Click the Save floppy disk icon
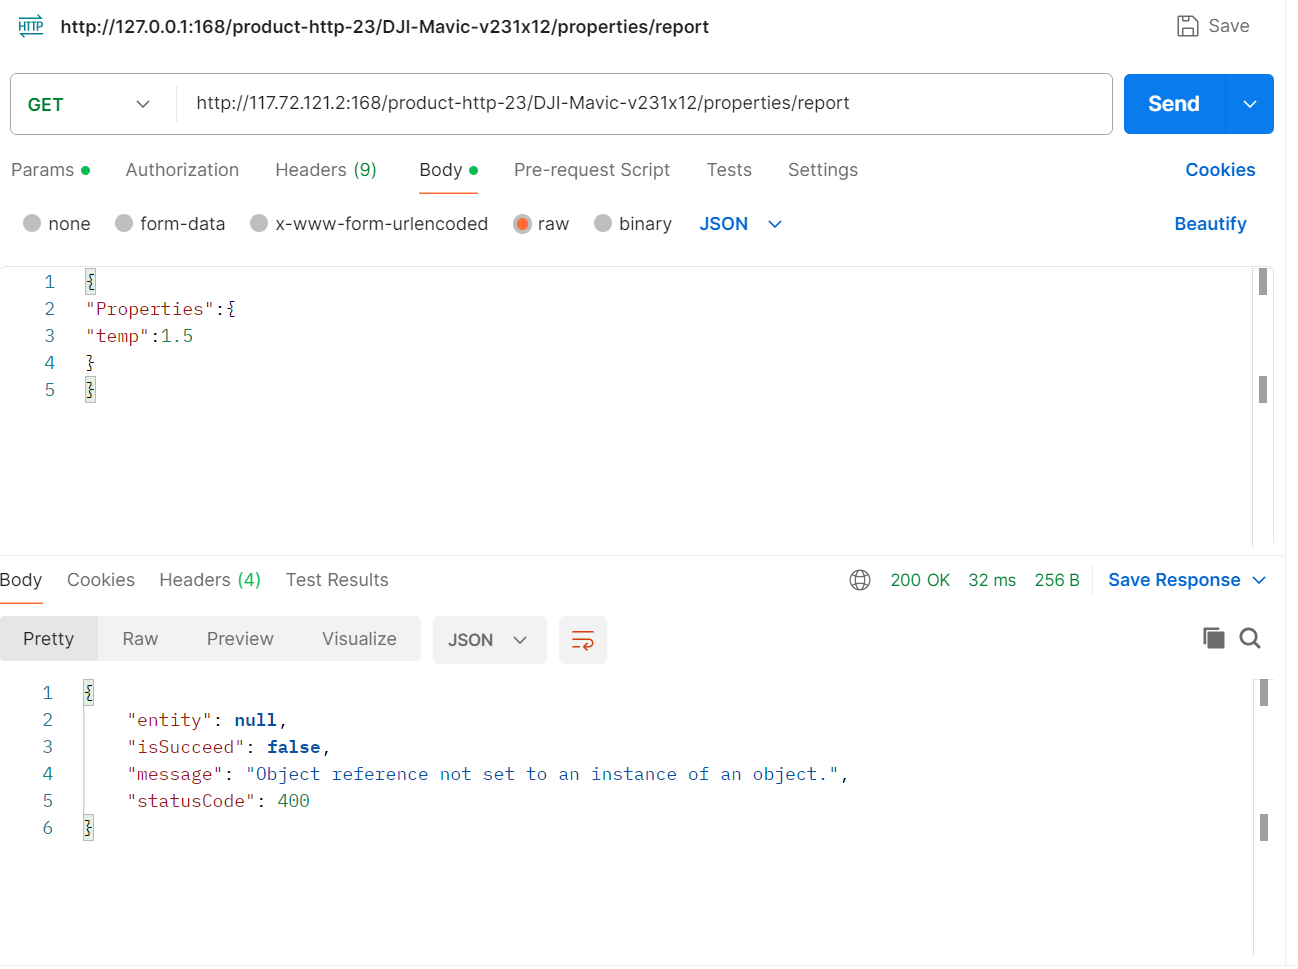 pyautogui.click(x=1187, y=26)
